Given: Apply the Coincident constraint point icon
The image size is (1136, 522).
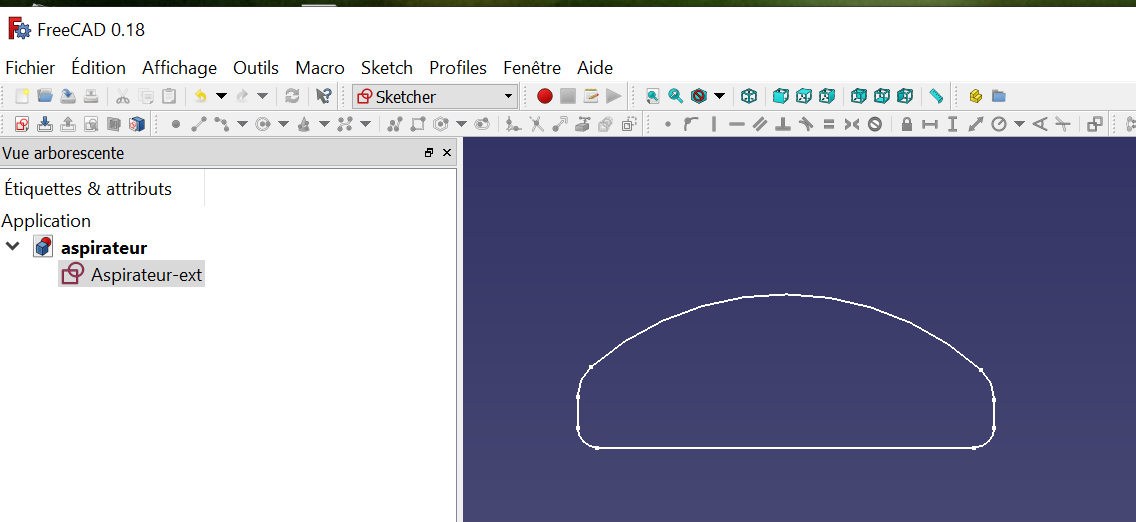Looking at the screenshot, I should point(667,125).
